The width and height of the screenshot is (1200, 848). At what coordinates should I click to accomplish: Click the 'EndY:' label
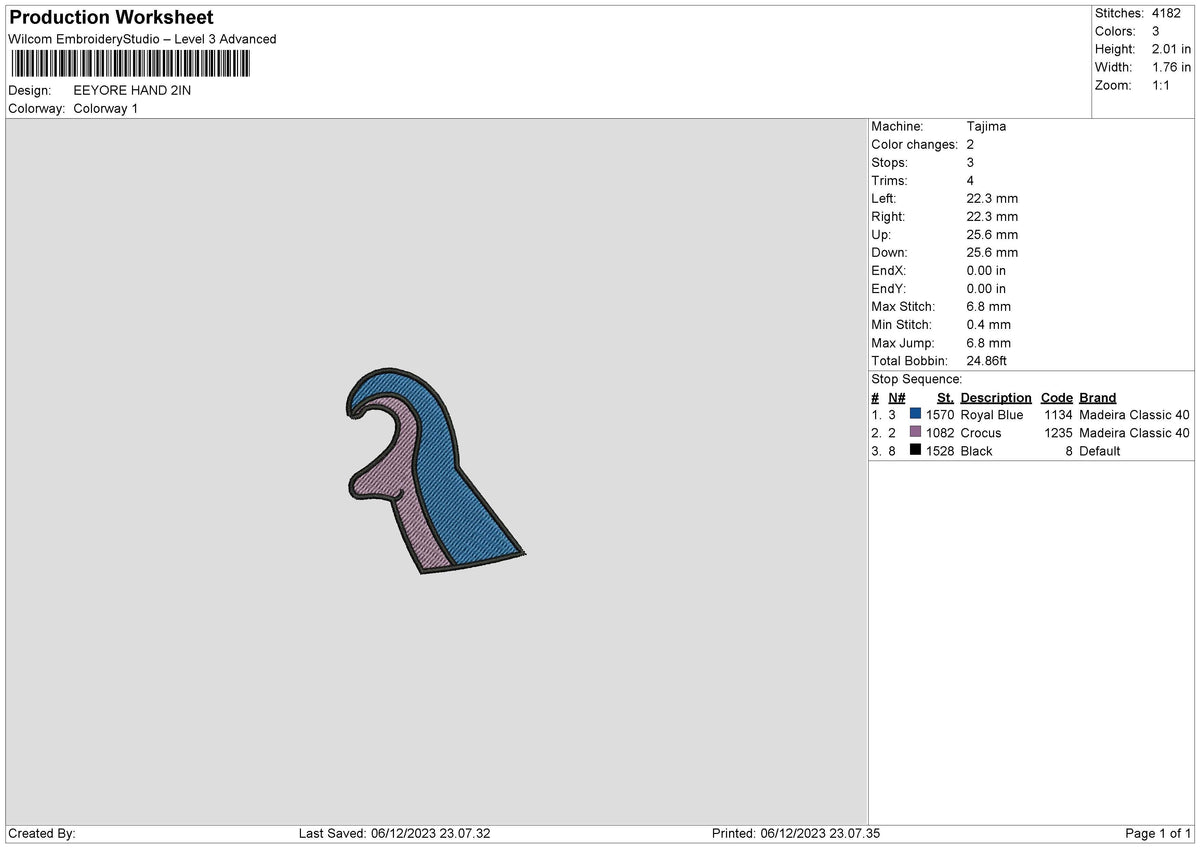(889, 288)
